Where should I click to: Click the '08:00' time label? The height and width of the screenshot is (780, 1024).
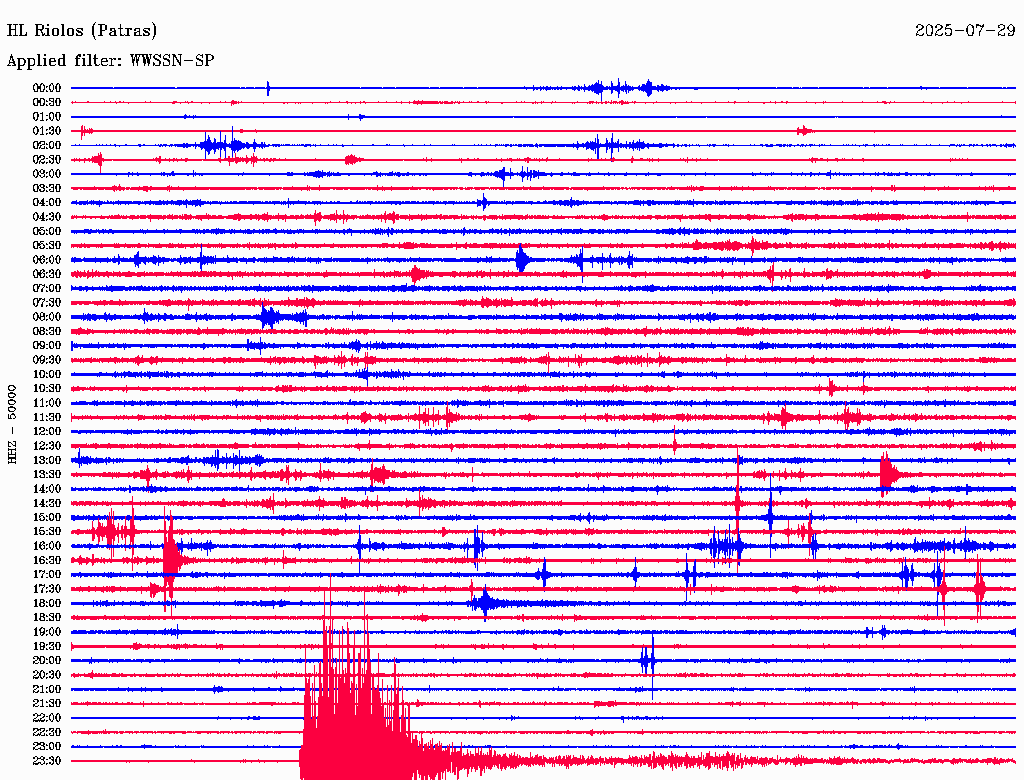[47, 317]
